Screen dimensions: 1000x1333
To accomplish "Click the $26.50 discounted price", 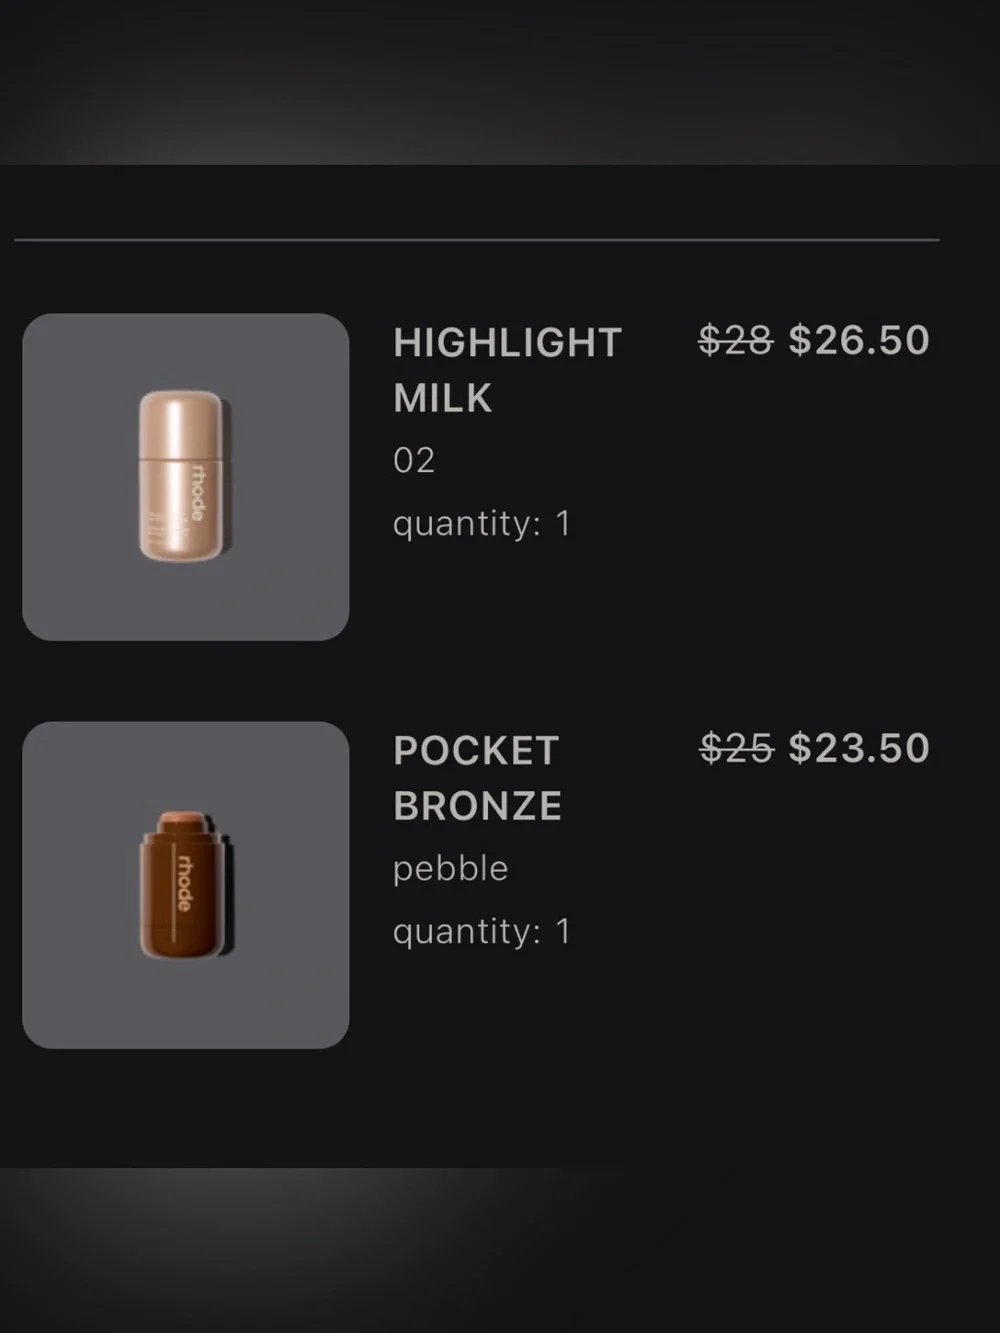I will (x=859, y=340).
